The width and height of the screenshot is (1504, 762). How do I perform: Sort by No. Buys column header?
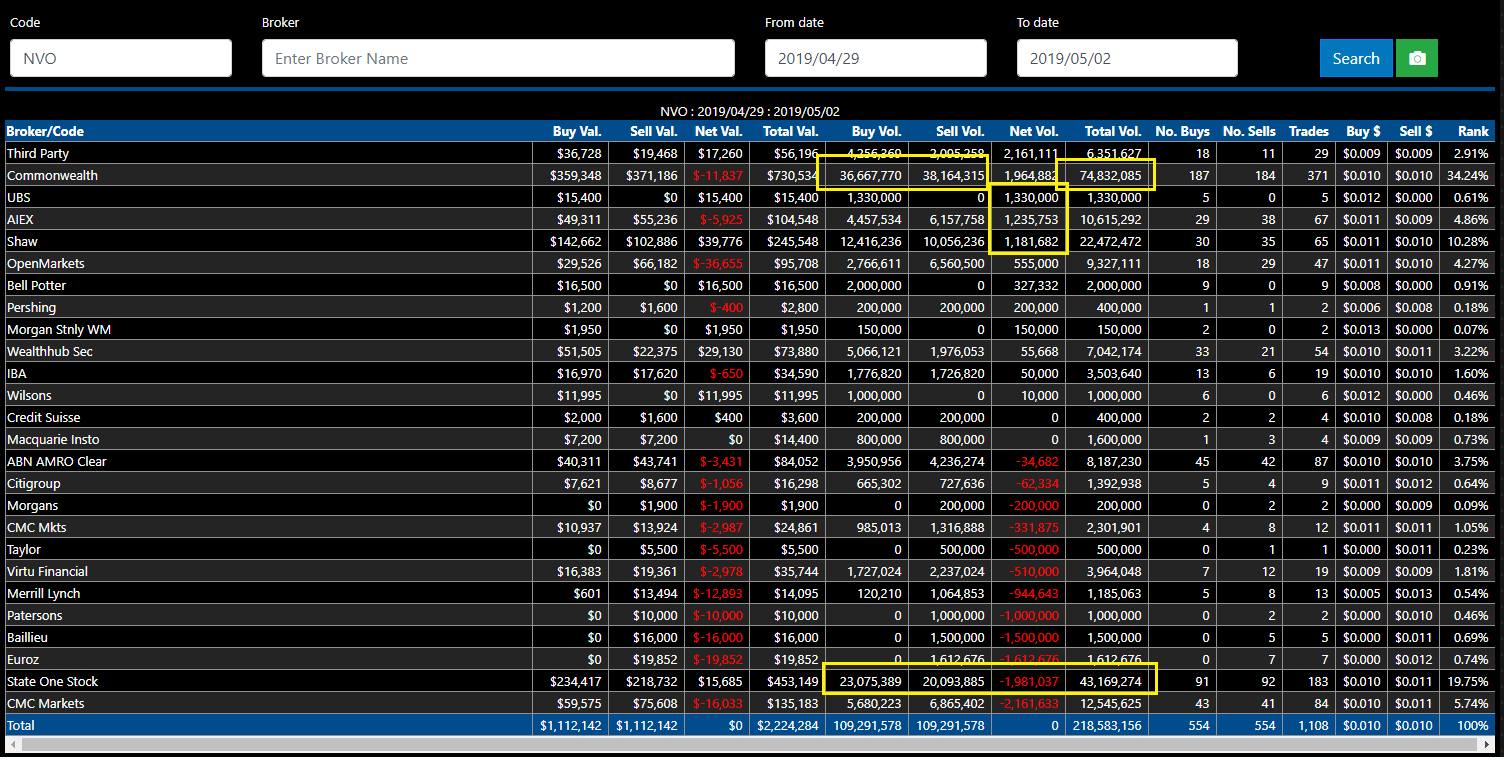(x=1182, y=131)
